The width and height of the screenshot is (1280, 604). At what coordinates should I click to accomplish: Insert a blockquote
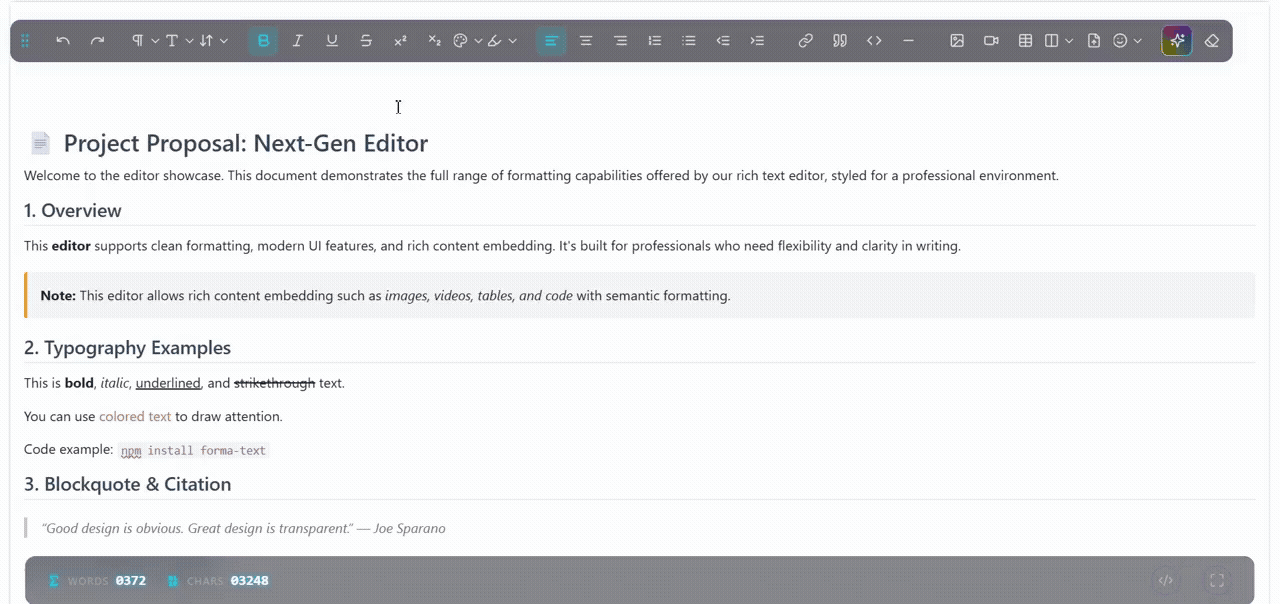(840, 41)
